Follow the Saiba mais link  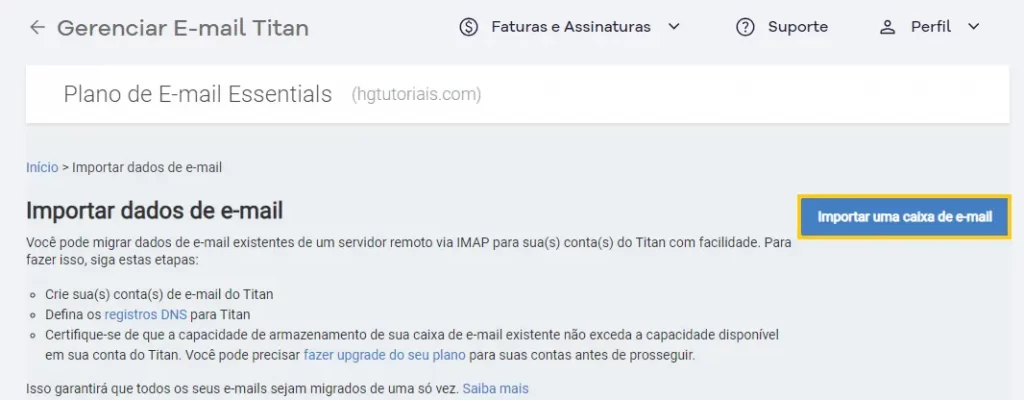coord(495,389)
